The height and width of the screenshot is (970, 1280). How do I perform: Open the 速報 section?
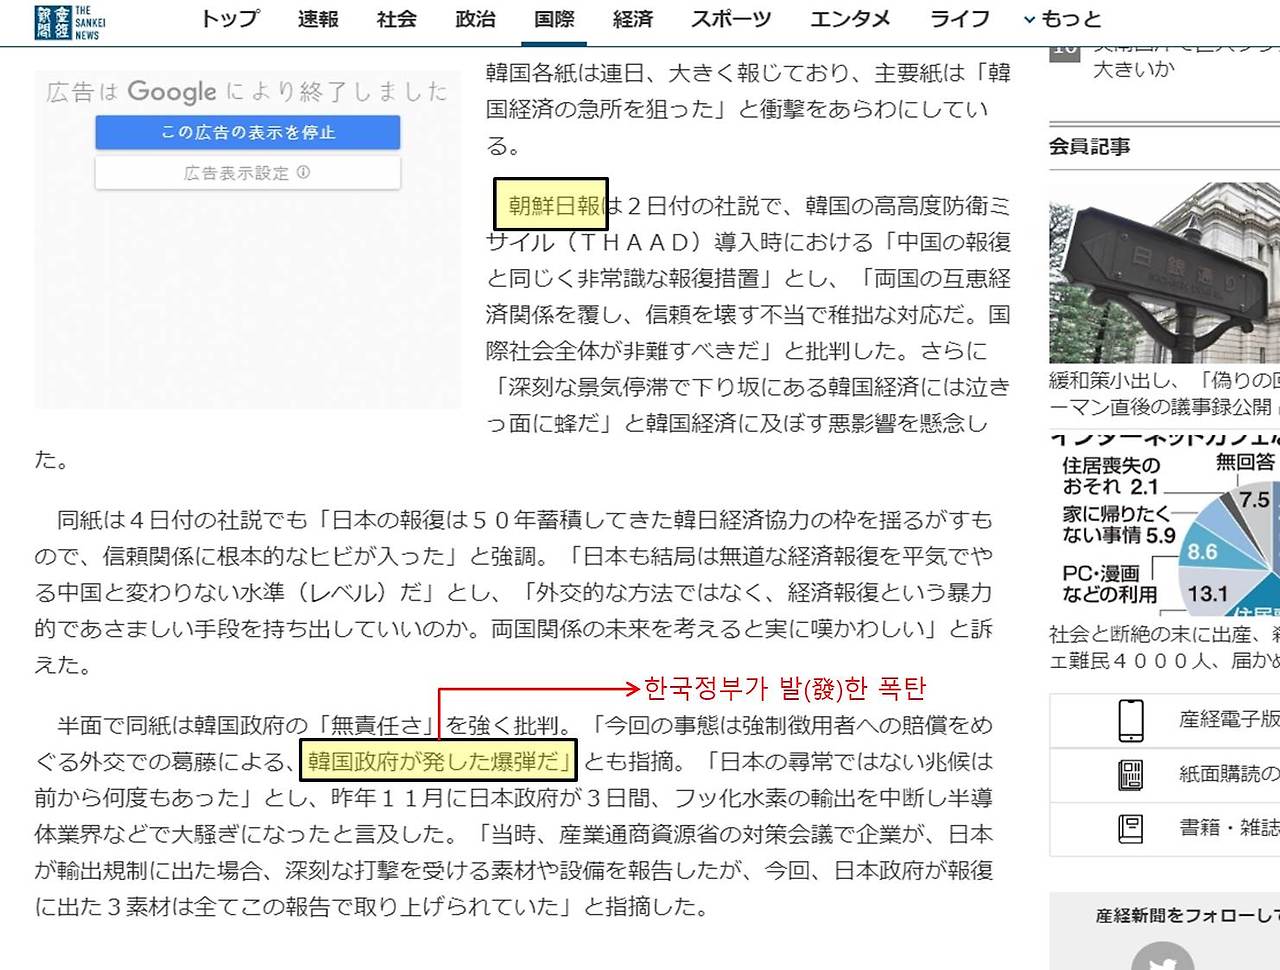tap(318, 19)
